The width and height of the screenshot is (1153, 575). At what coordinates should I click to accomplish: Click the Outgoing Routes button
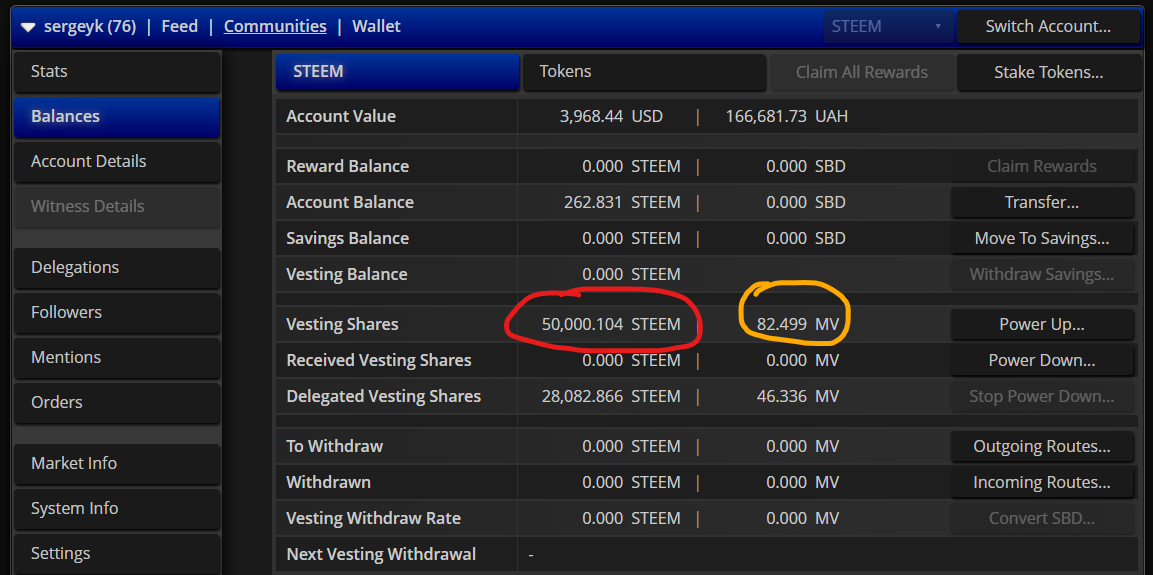coord(1042,446)
